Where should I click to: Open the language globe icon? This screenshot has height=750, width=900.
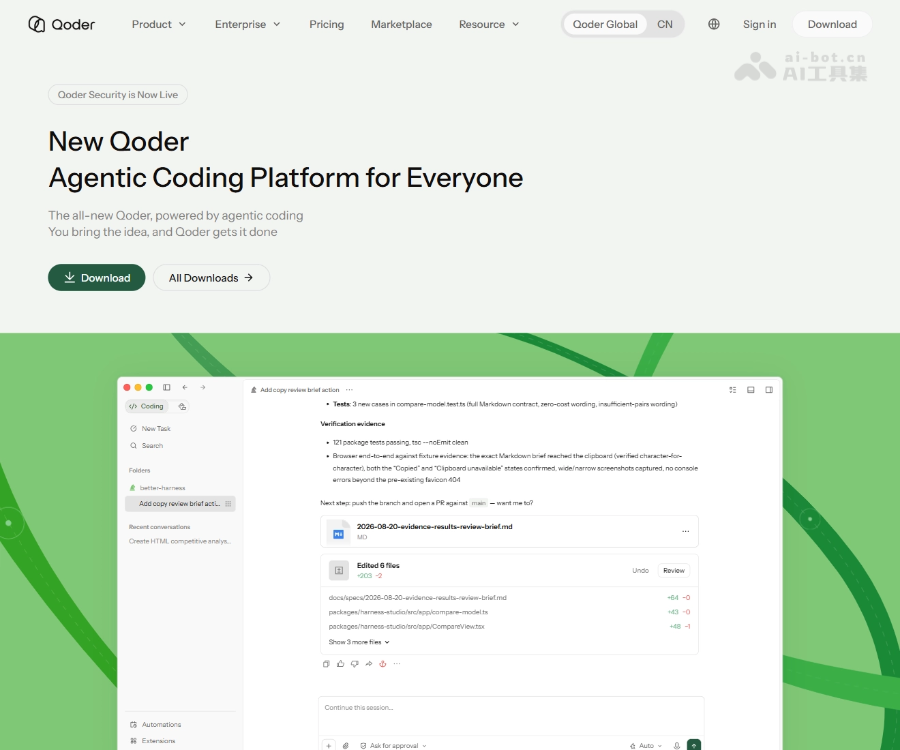[713, 24]
